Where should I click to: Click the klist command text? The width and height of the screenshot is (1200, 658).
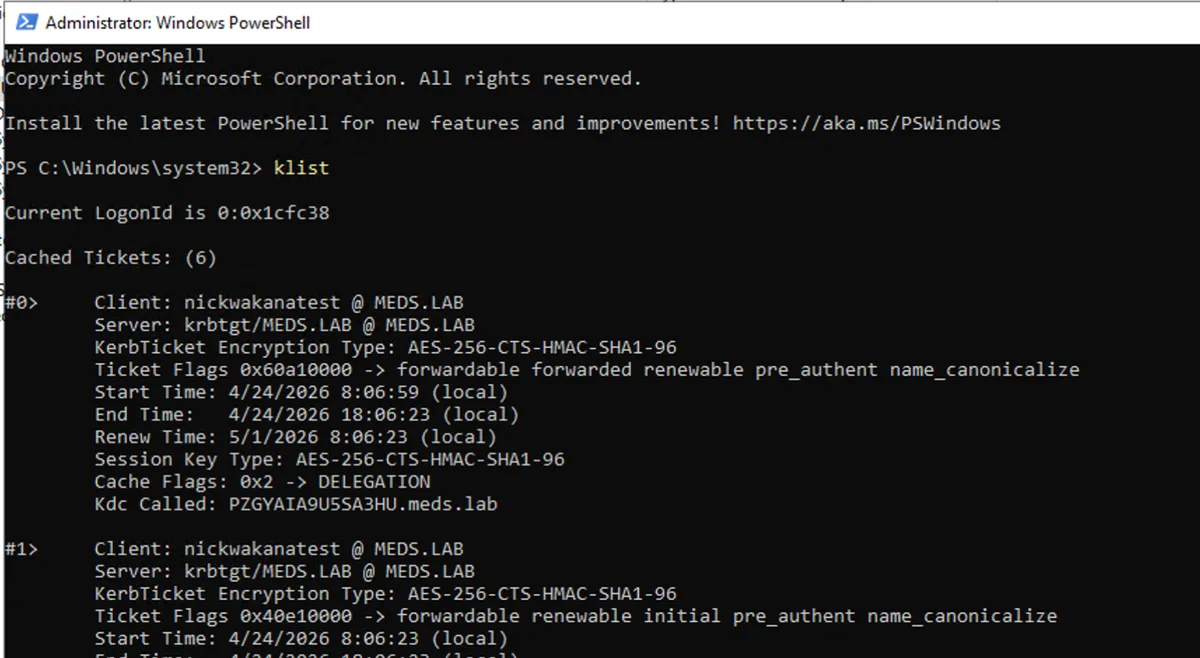(x=301, y=168)
